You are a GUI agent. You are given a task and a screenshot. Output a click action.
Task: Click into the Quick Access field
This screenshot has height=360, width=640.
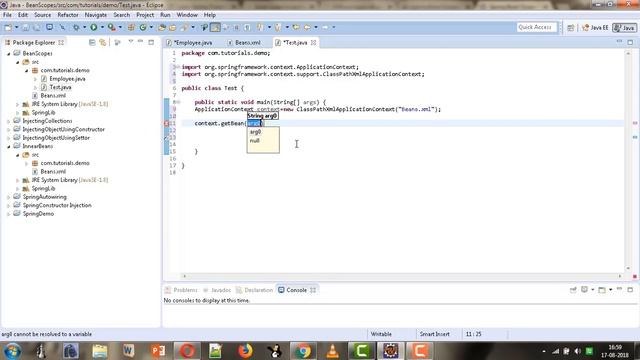536,27
